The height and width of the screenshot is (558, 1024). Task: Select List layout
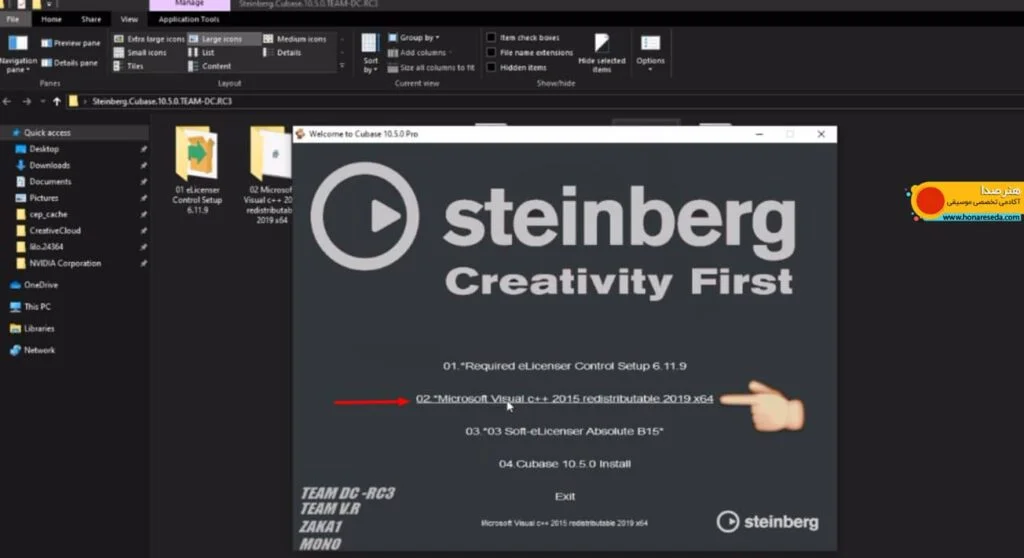point(201,52)
